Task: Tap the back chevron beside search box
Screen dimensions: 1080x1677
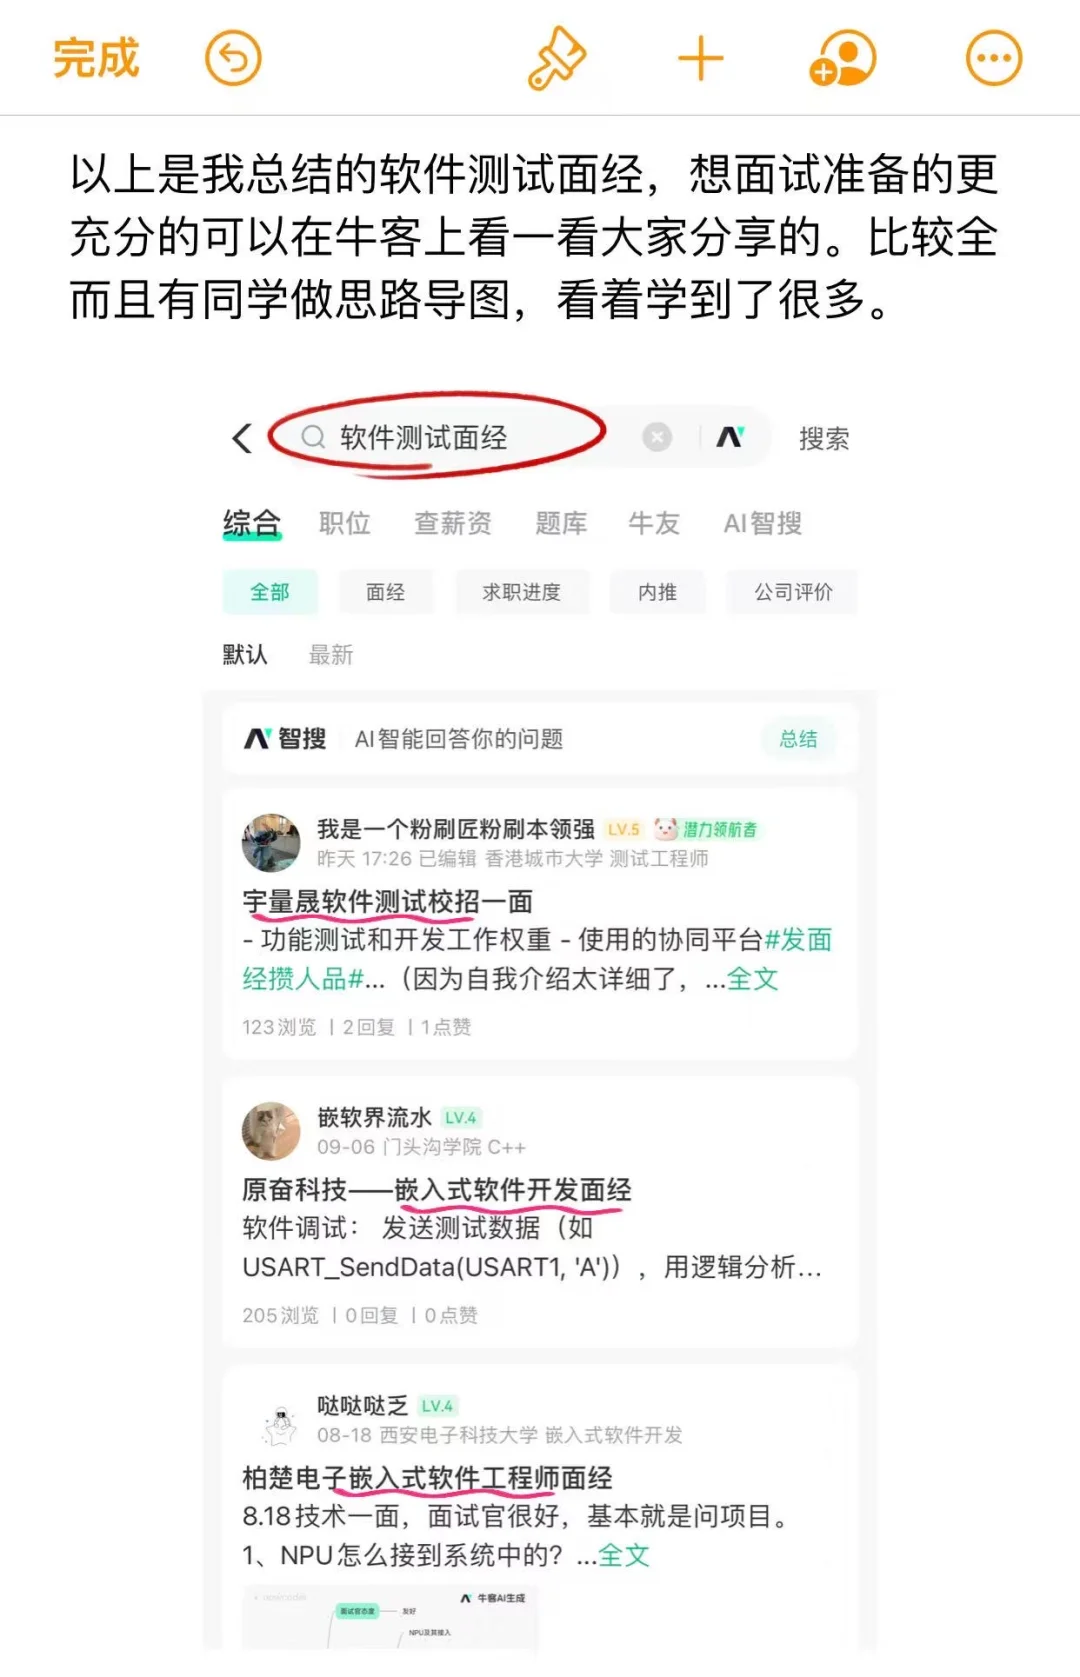Action: click(242, 438)
